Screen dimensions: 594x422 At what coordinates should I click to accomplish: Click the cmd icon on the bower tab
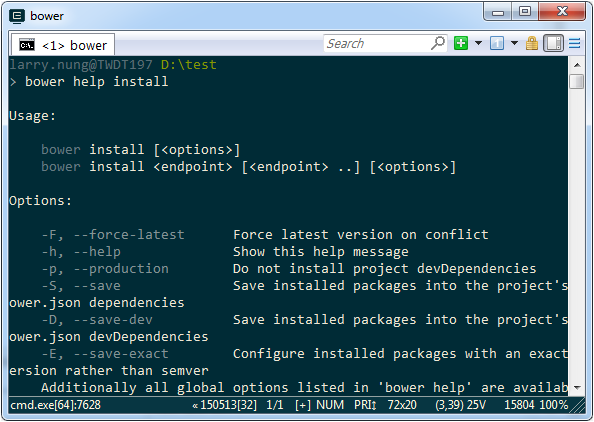point(27,45)
